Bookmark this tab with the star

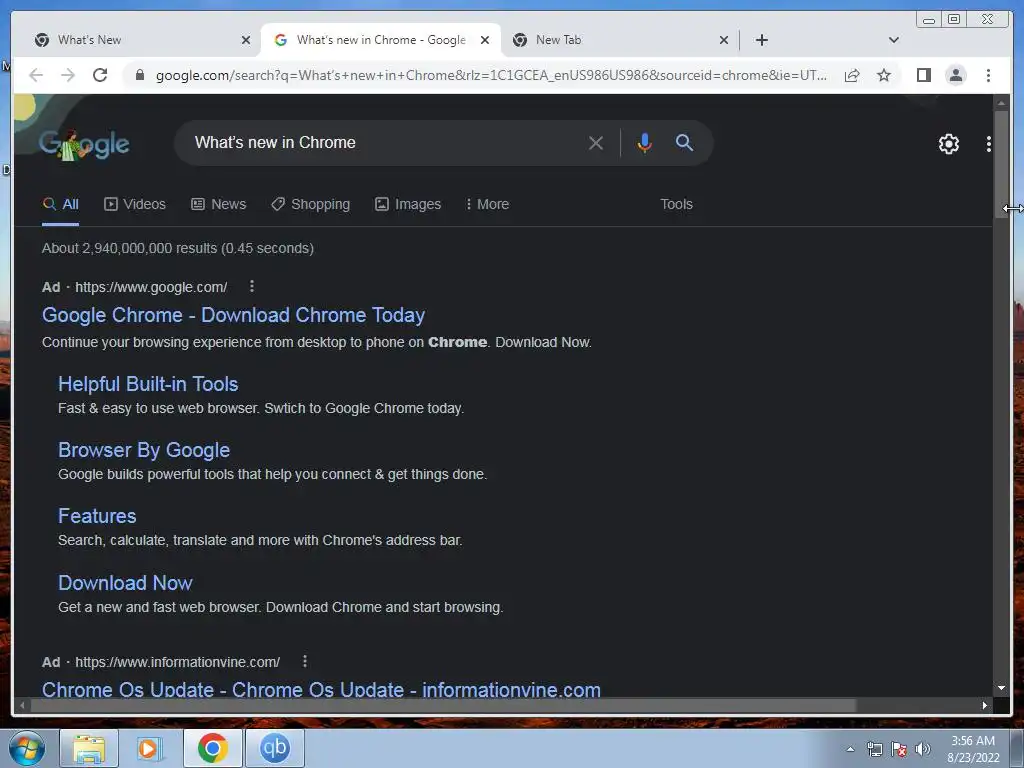point(884,75)
